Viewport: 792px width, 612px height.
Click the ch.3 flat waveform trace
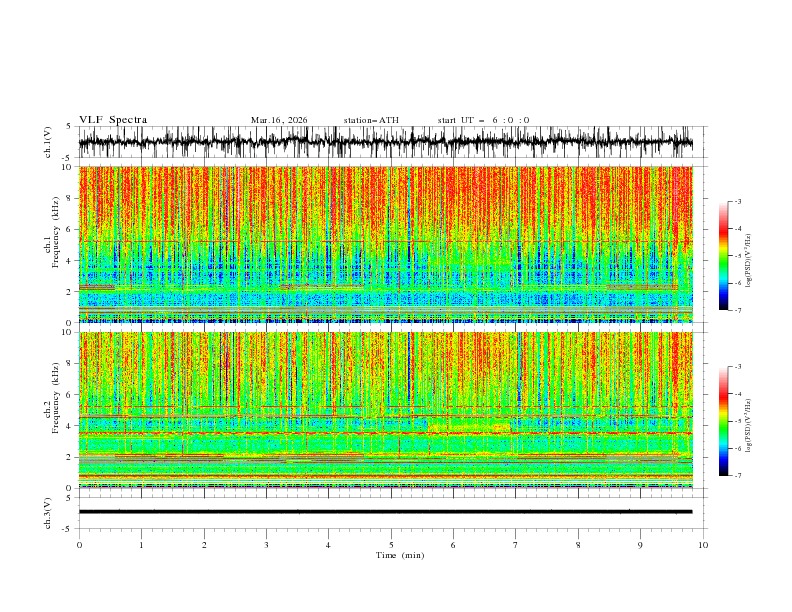coord(386,512)
